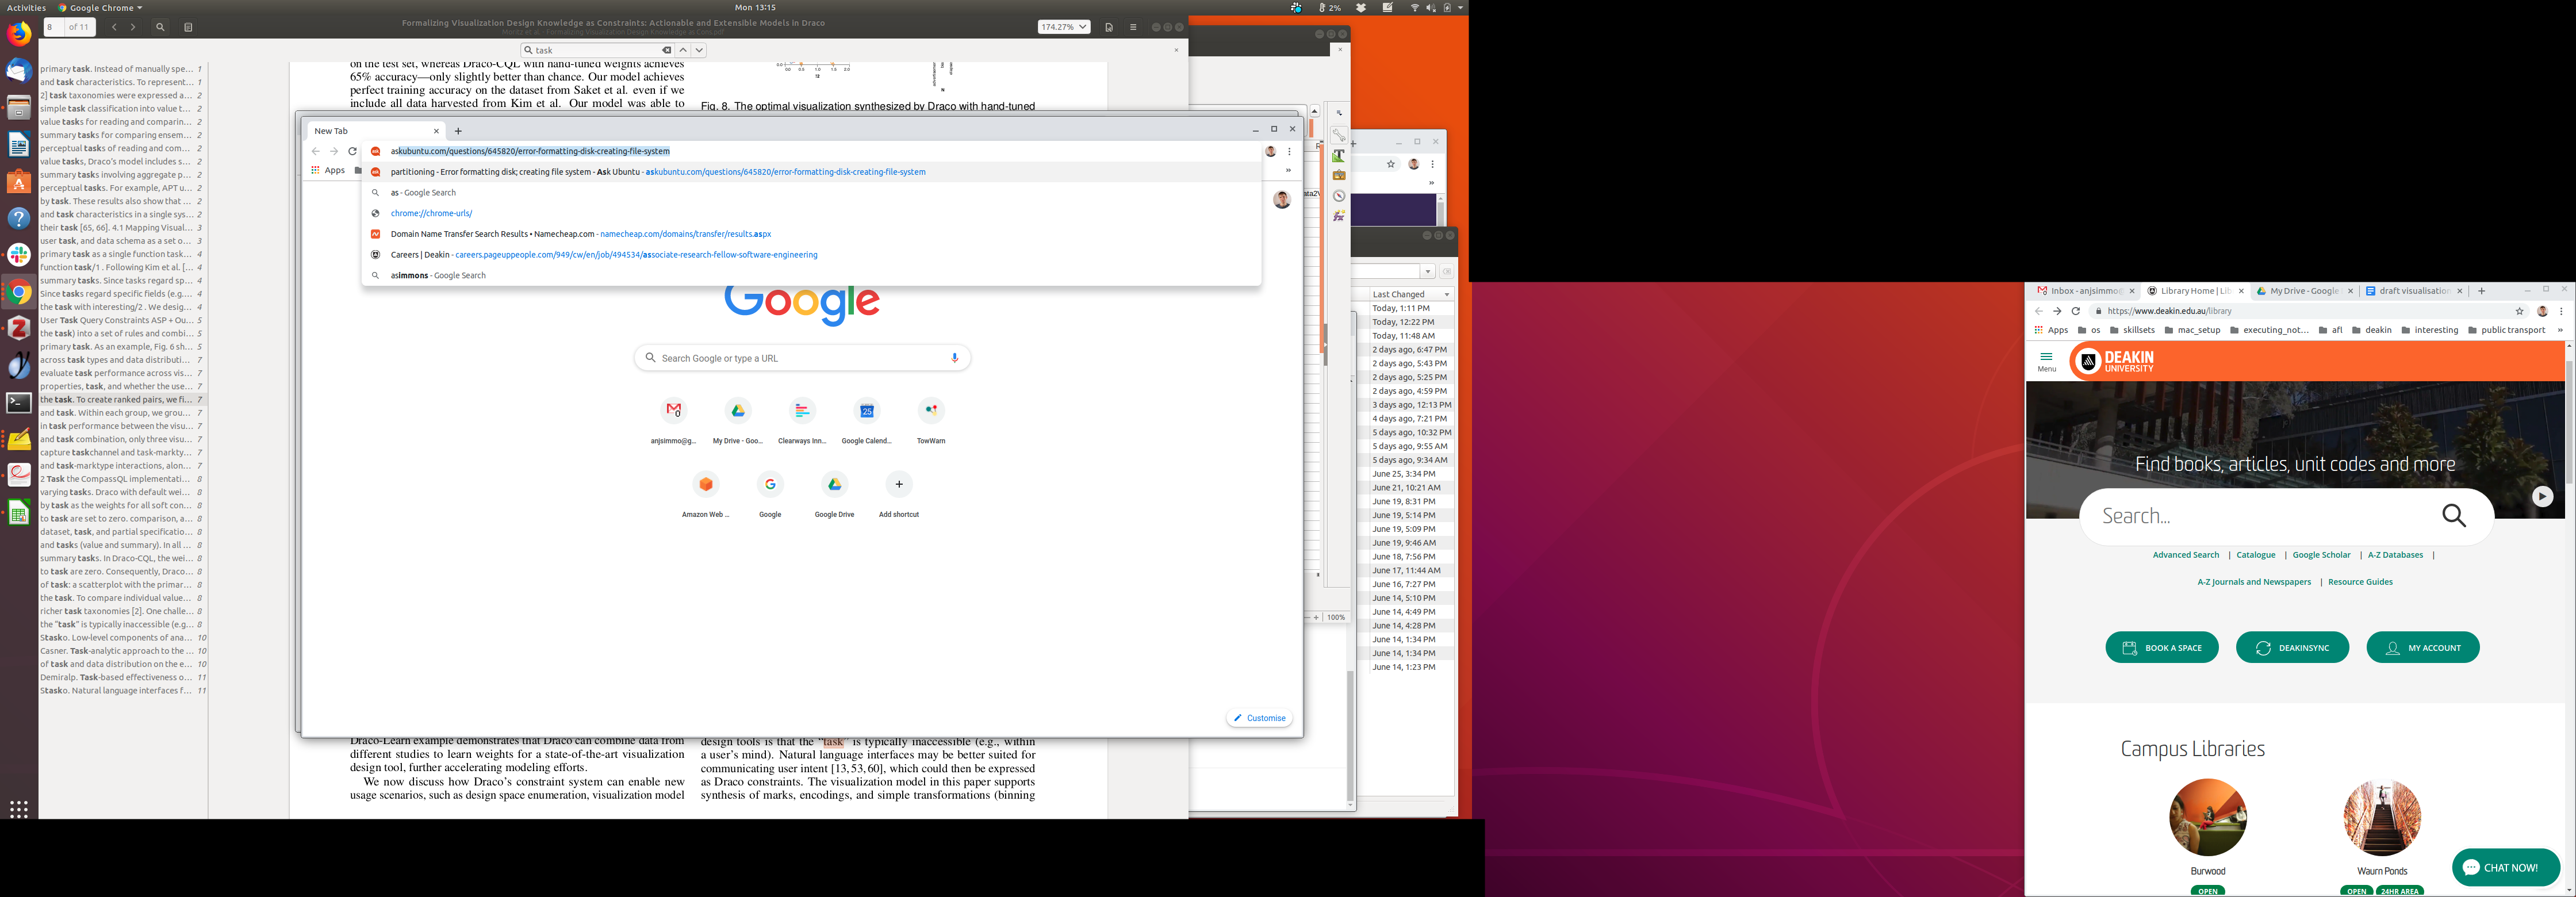Bookmark the Deakin library page with star
The height and width of the screenshot is (897, 2576).
click(x=2519, y=311)
